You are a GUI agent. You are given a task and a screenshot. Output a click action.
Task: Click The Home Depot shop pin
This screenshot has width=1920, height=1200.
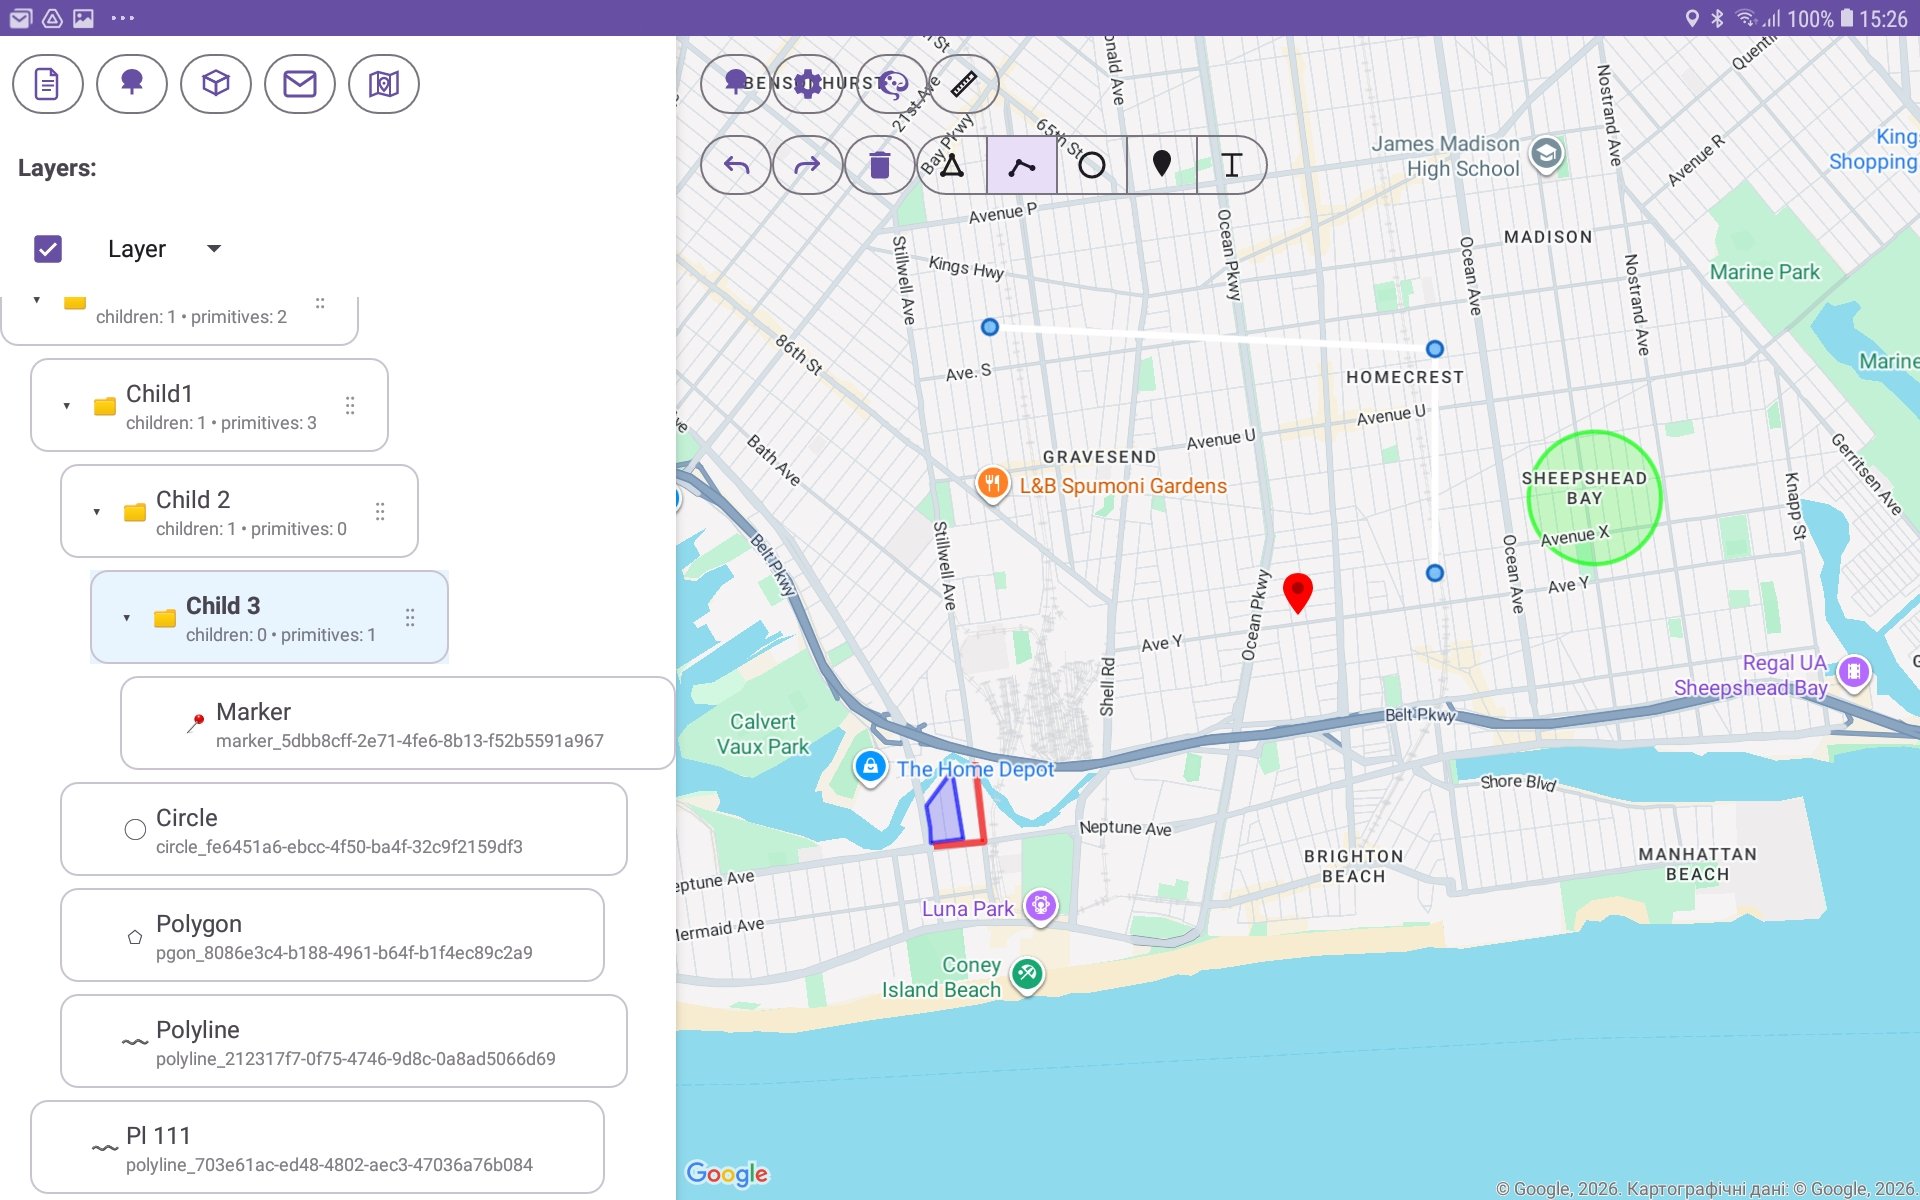[x=871, y=767]
